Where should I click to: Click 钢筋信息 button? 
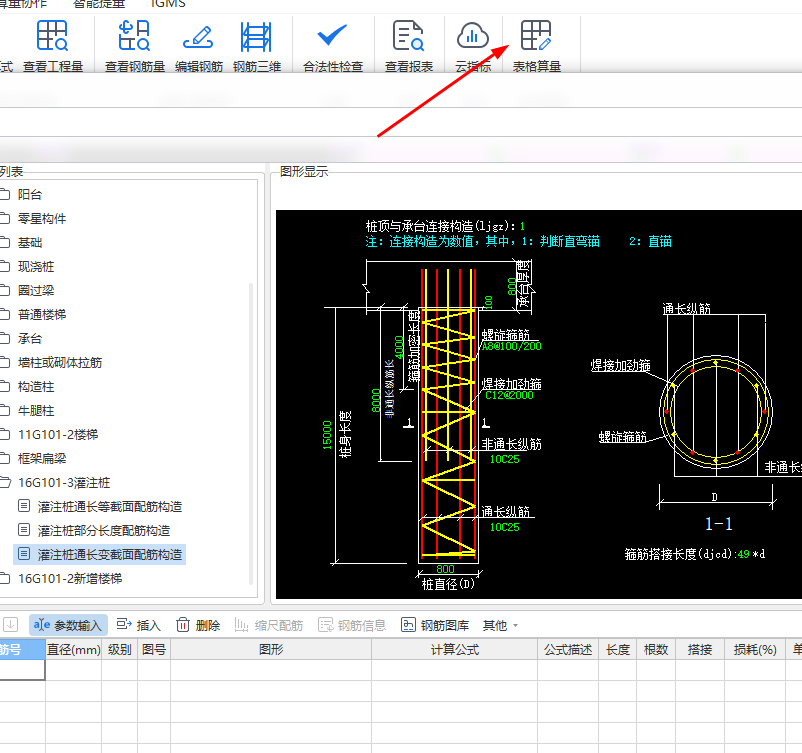click(352, 625)
